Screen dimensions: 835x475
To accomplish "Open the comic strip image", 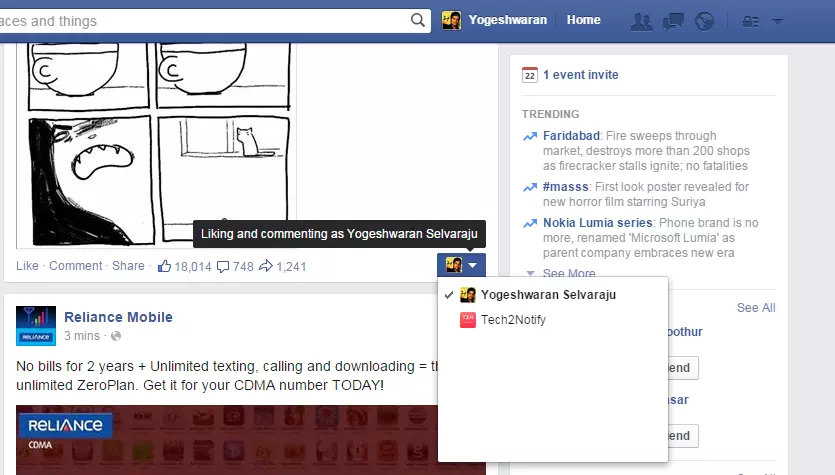I will click(155, 145).
